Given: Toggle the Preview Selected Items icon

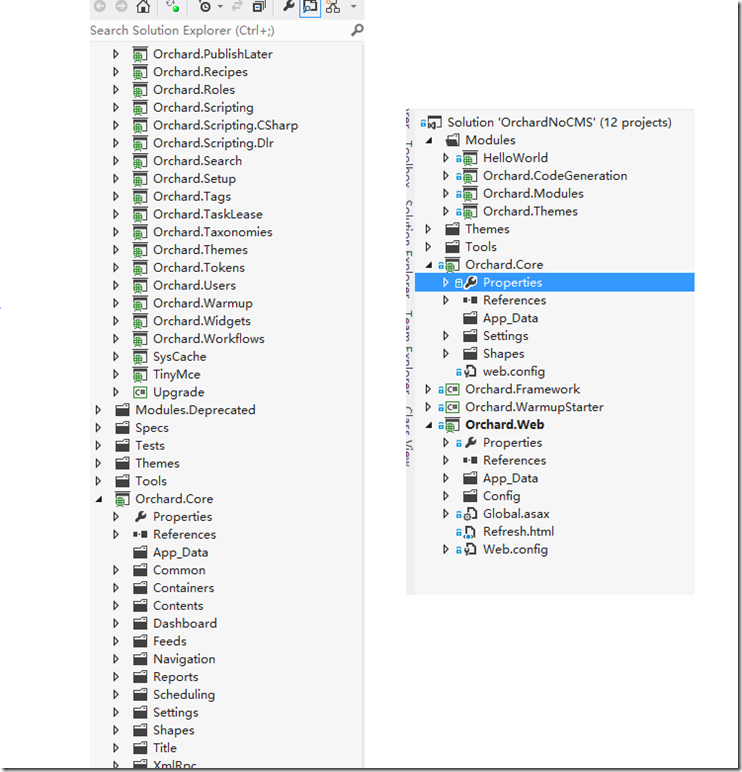Looking at the screenshot, I should pyautogui.click(x=310, y=6).
